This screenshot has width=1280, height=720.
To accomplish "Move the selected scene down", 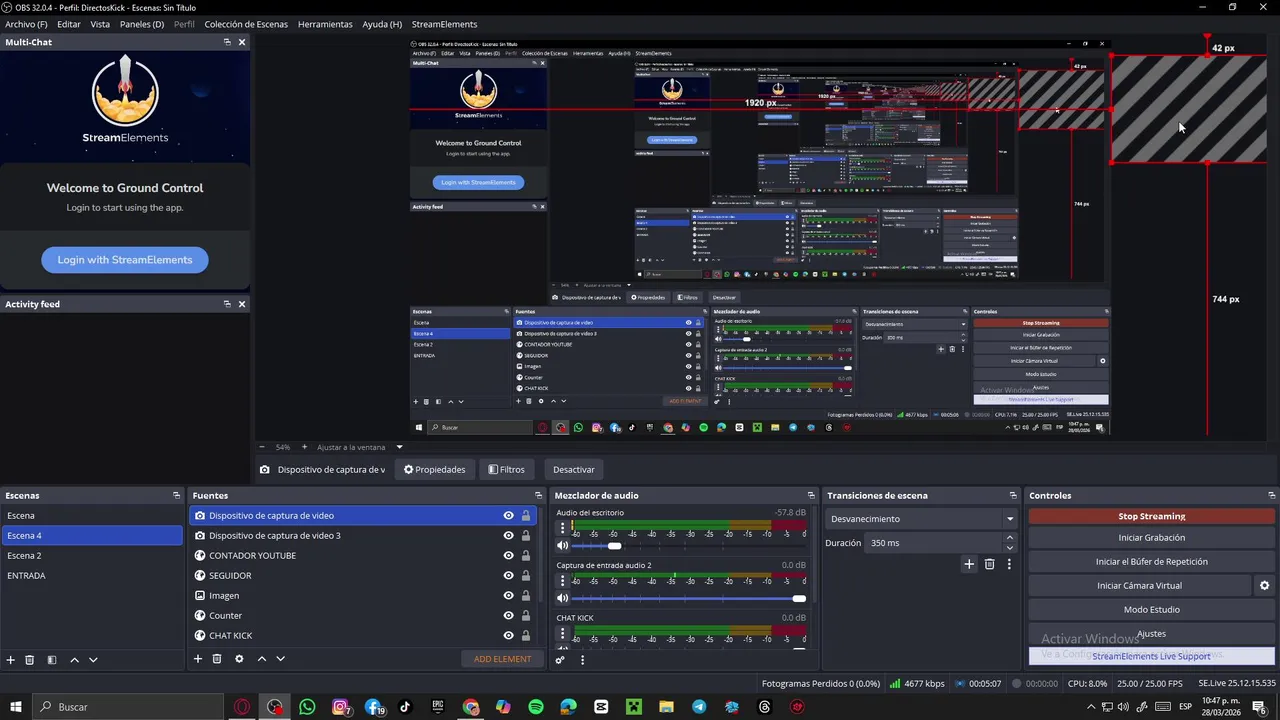I will [93, 660].
